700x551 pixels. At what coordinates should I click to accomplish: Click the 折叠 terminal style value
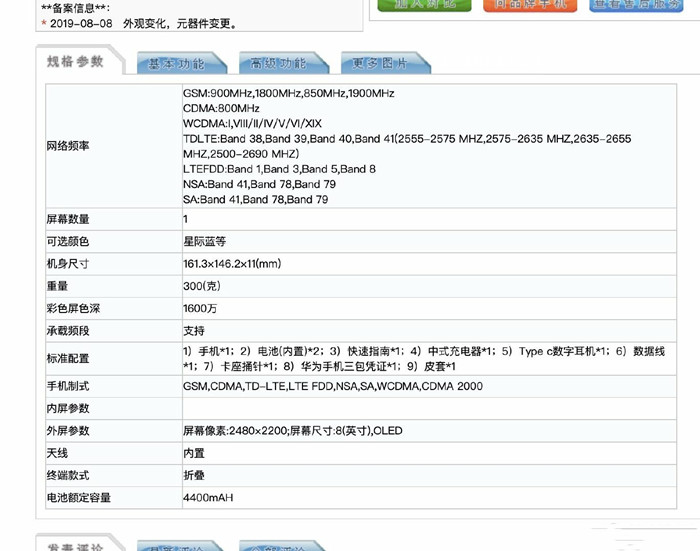tap(193, 474)
